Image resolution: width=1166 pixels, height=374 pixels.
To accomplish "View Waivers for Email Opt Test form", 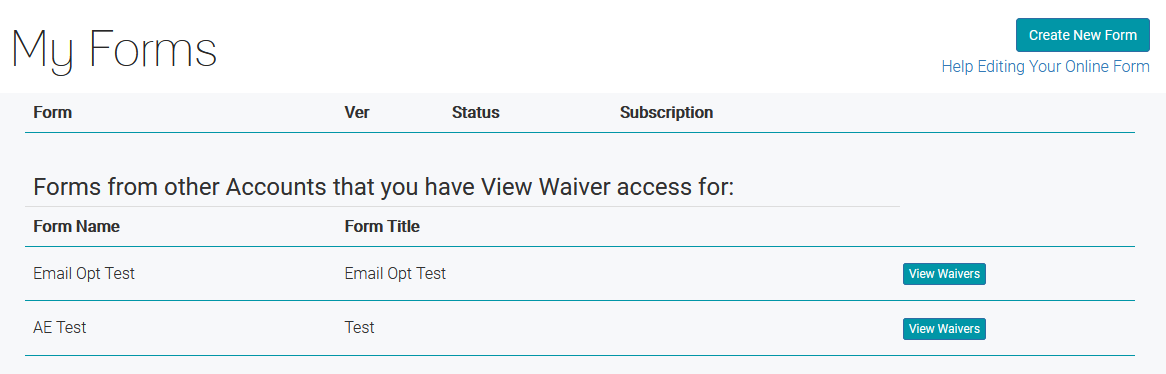I will tap(944, 274).
